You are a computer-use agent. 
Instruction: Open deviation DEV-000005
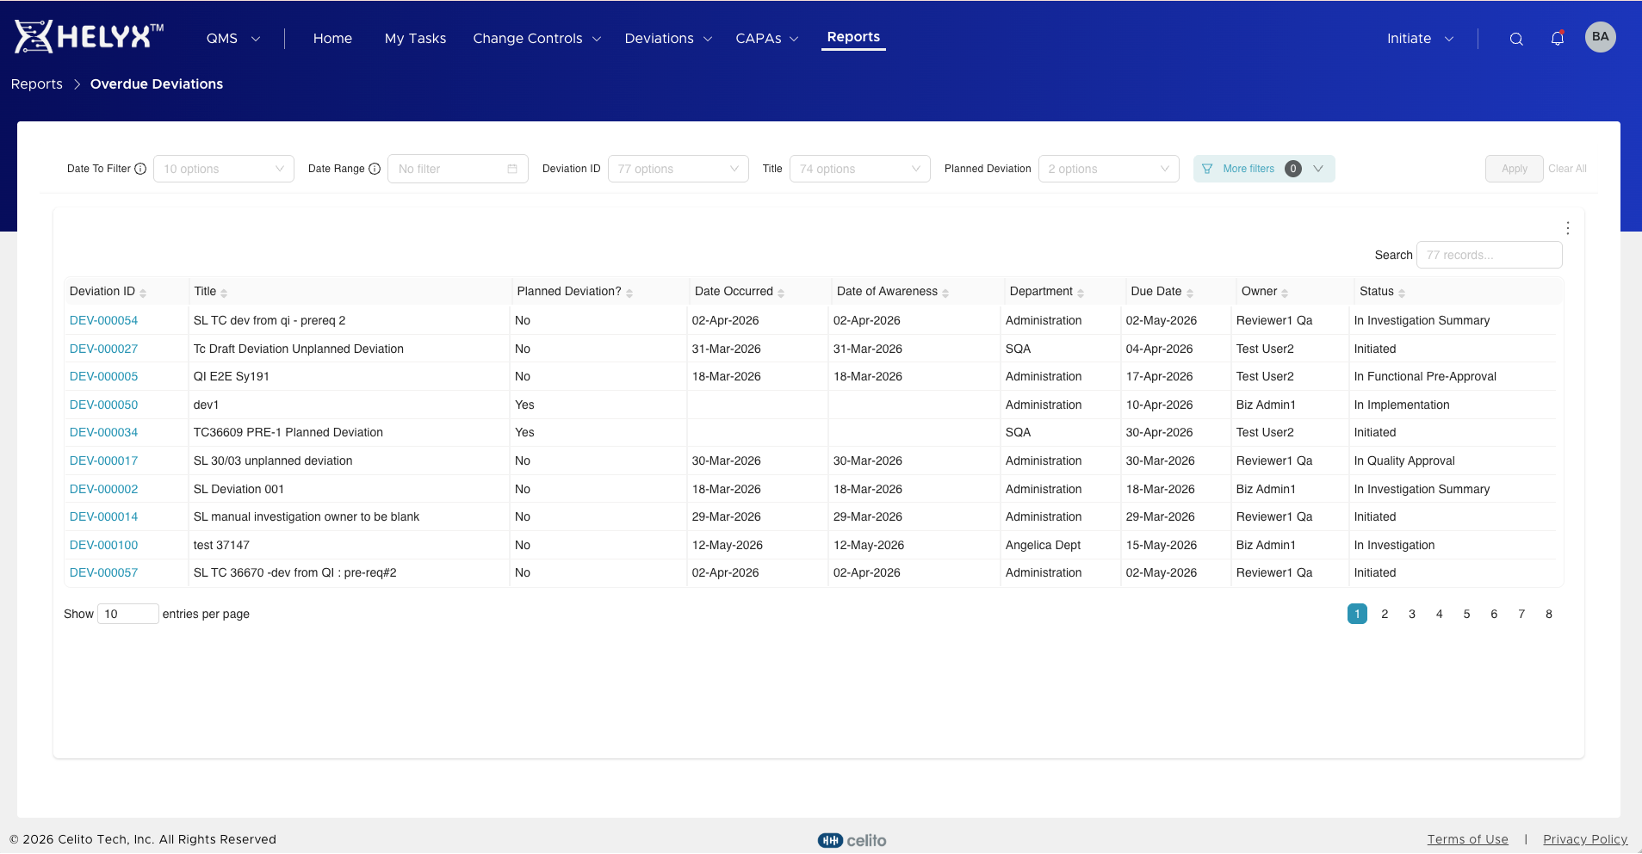(x=104, y=377)
